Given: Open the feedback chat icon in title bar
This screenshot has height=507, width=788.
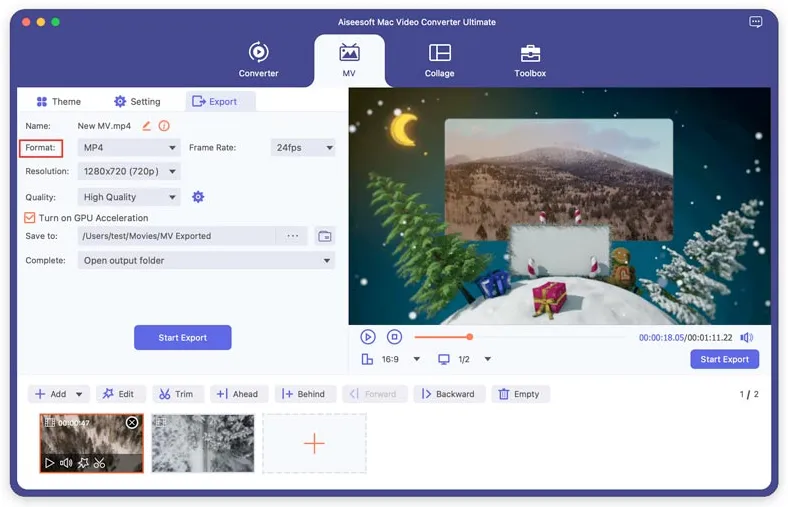Looking at the screenshot, I should [755, 22].
